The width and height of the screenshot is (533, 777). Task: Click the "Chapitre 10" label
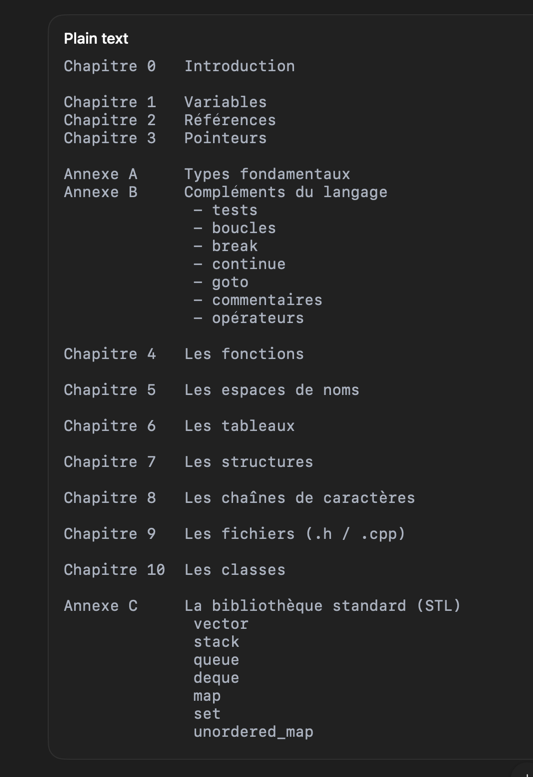point(114,570)
